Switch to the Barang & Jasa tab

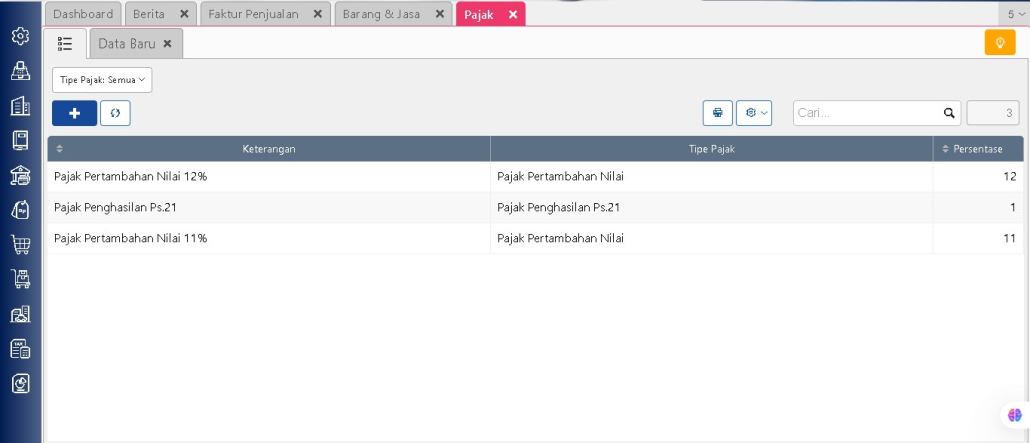tap(380, 14)
